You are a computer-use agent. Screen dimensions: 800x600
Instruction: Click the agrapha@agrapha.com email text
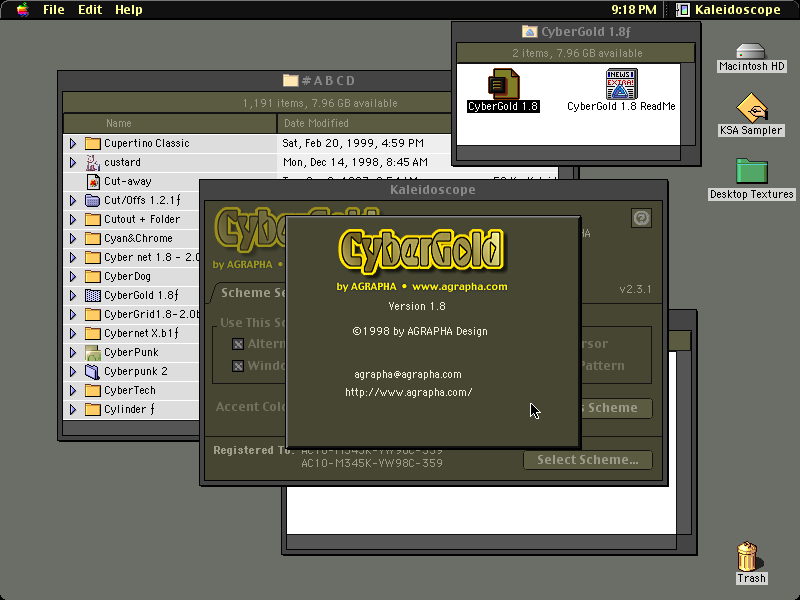(408, 374)
